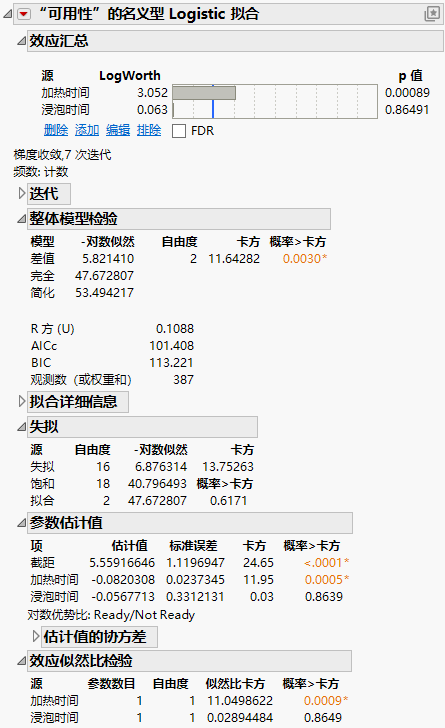Collapse the 效应似然比检验 section

coord(21,661)
